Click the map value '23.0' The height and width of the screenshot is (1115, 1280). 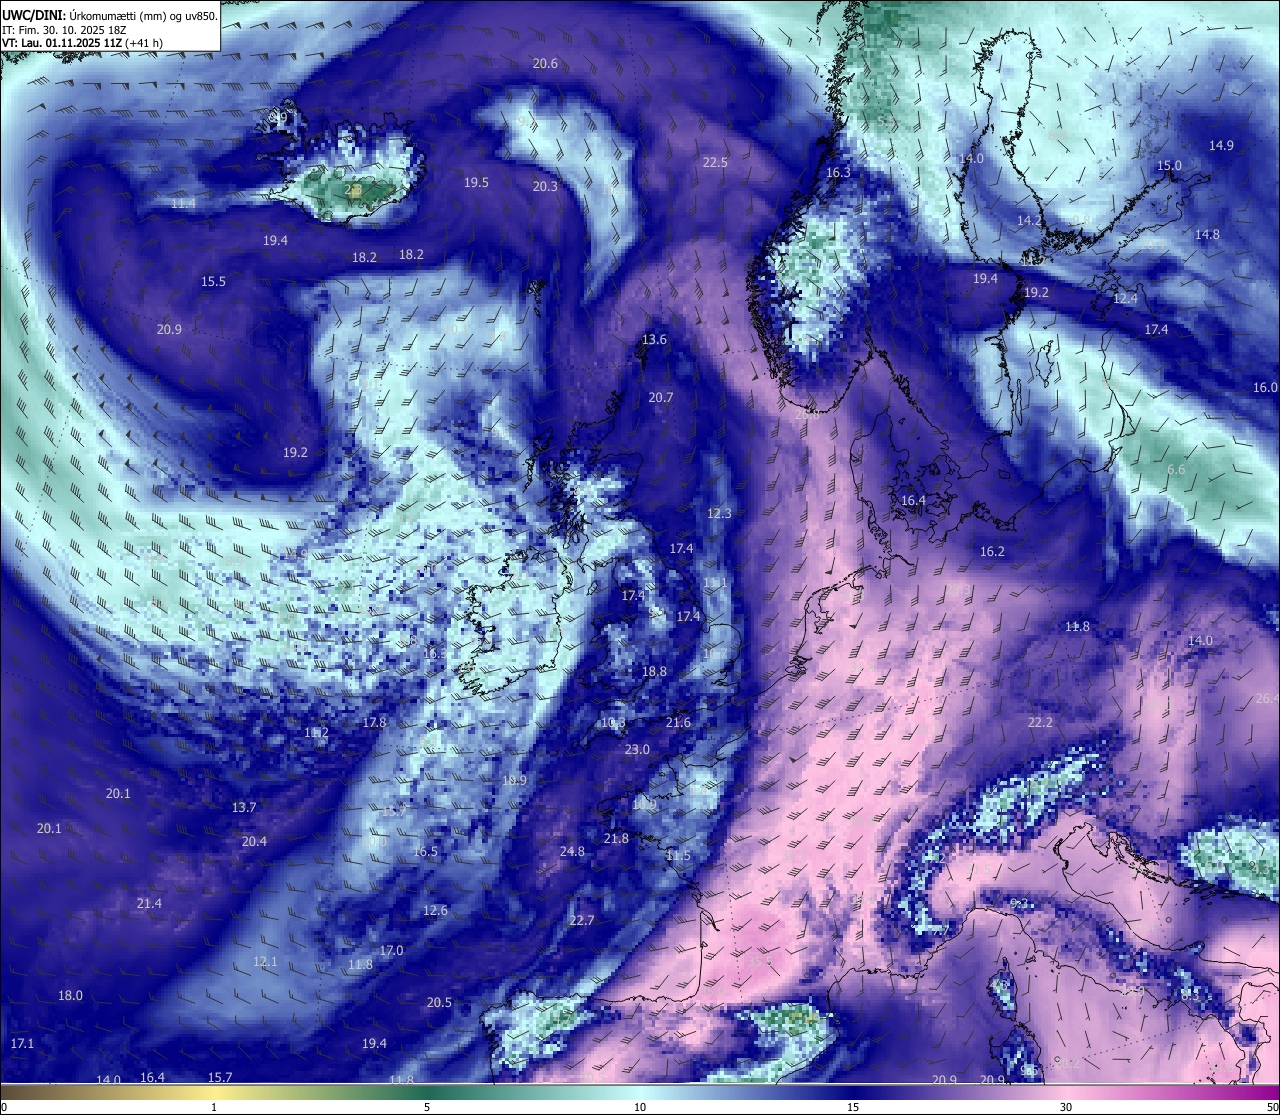pyautogui.click(x=637, y=749)
